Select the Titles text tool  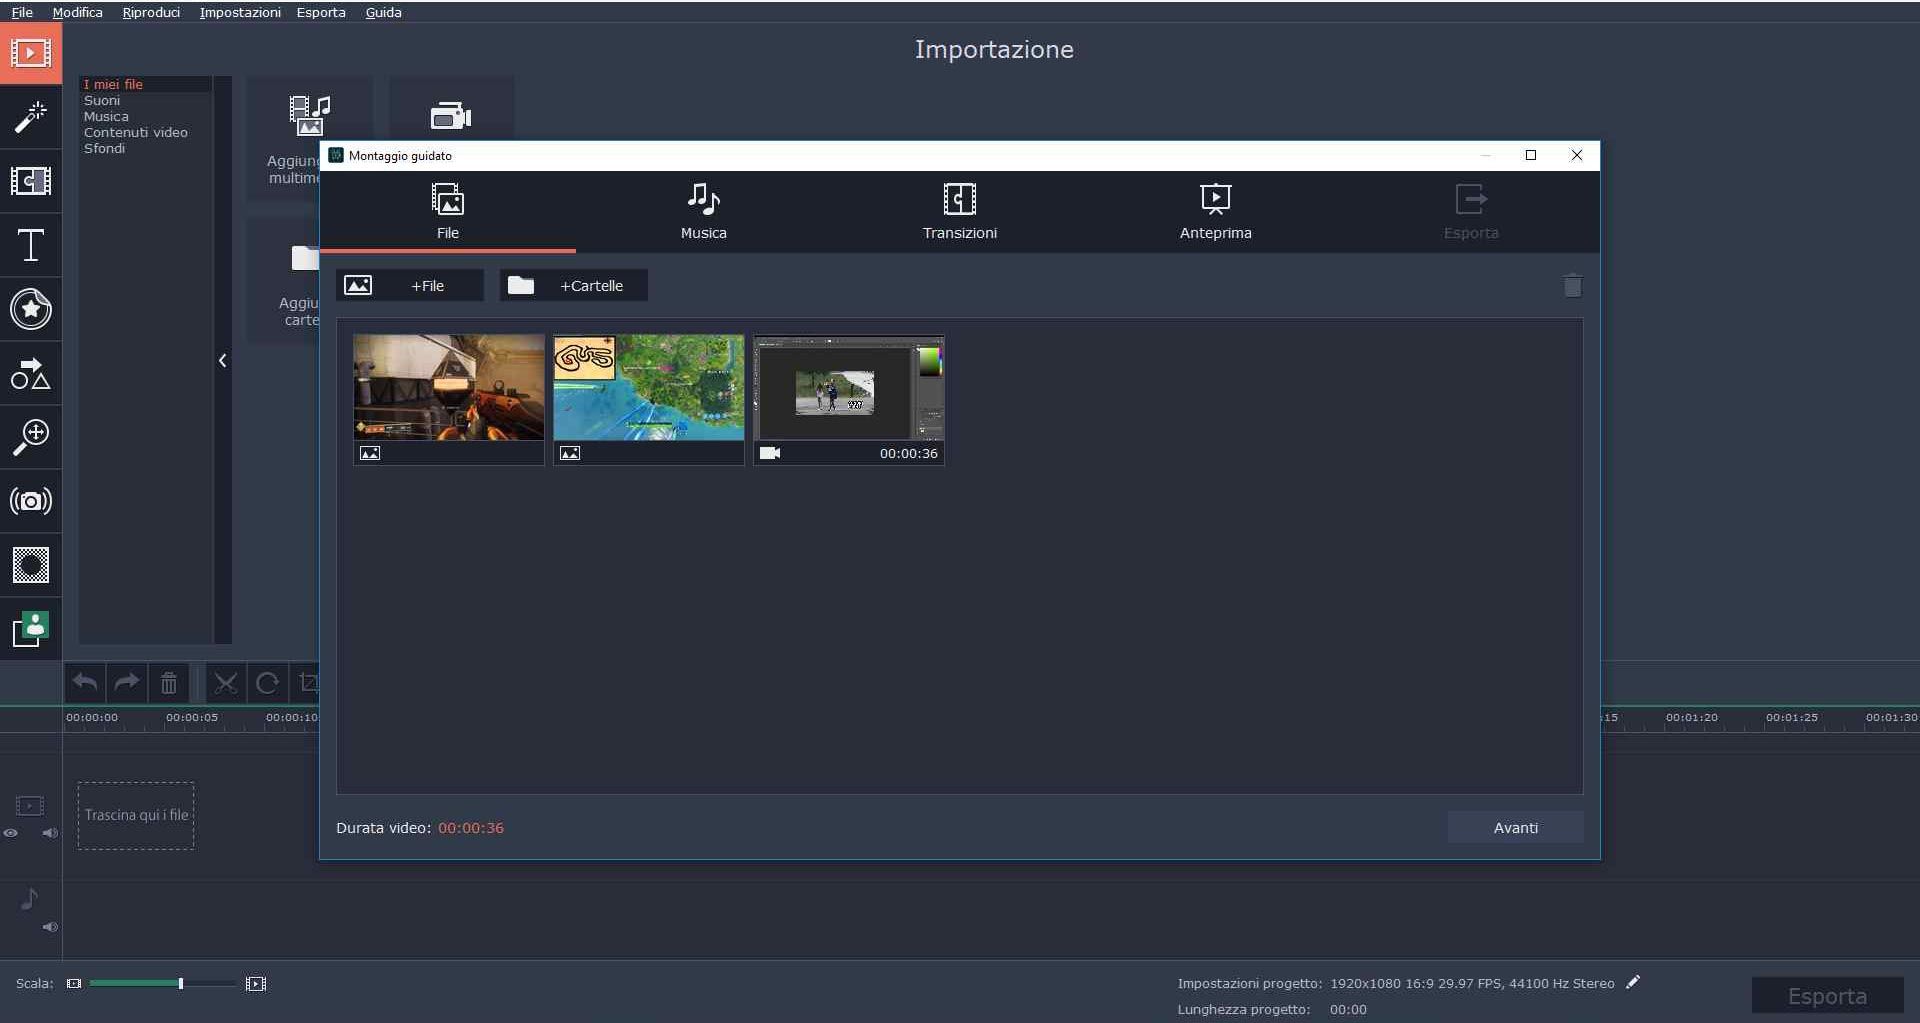30,245
